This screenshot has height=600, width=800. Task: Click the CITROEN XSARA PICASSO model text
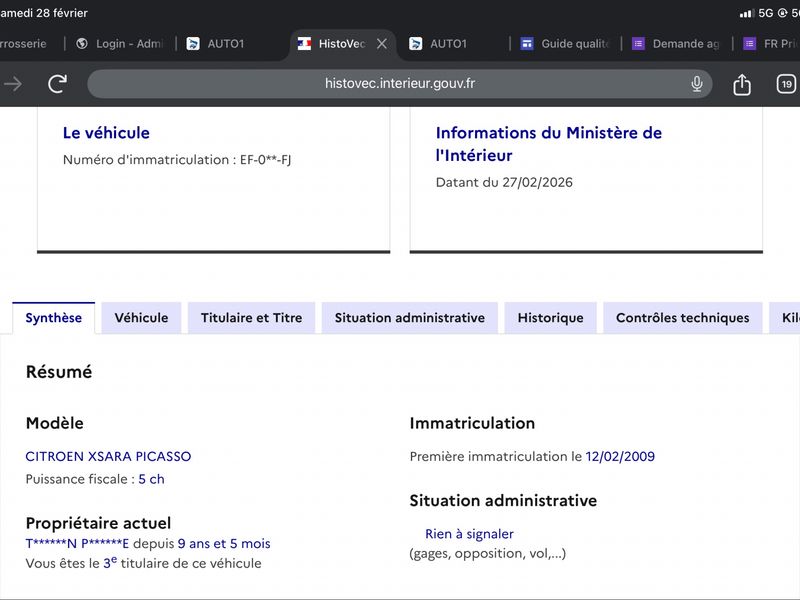108,456
